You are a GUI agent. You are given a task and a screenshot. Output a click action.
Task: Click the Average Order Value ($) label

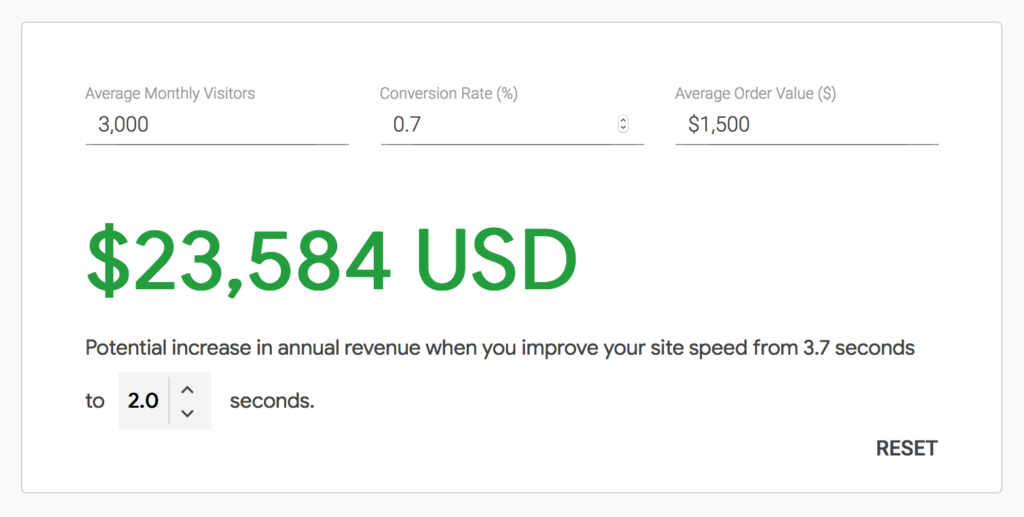point(756,93)
